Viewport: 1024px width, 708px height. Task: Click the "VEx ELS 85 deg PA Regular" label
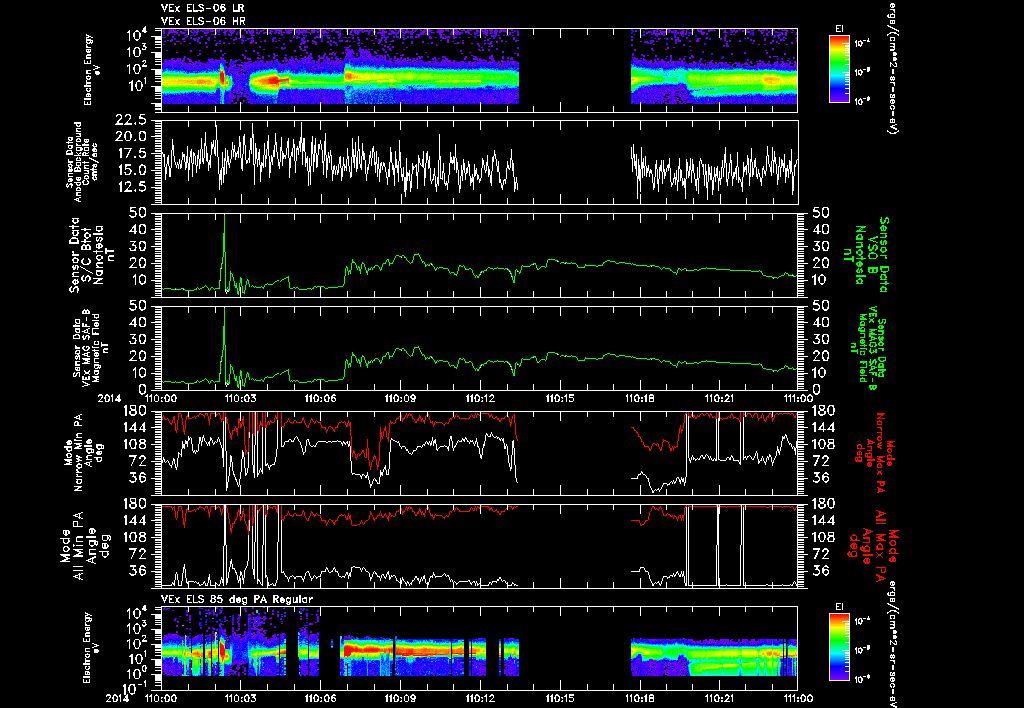[x=237, y=599]
